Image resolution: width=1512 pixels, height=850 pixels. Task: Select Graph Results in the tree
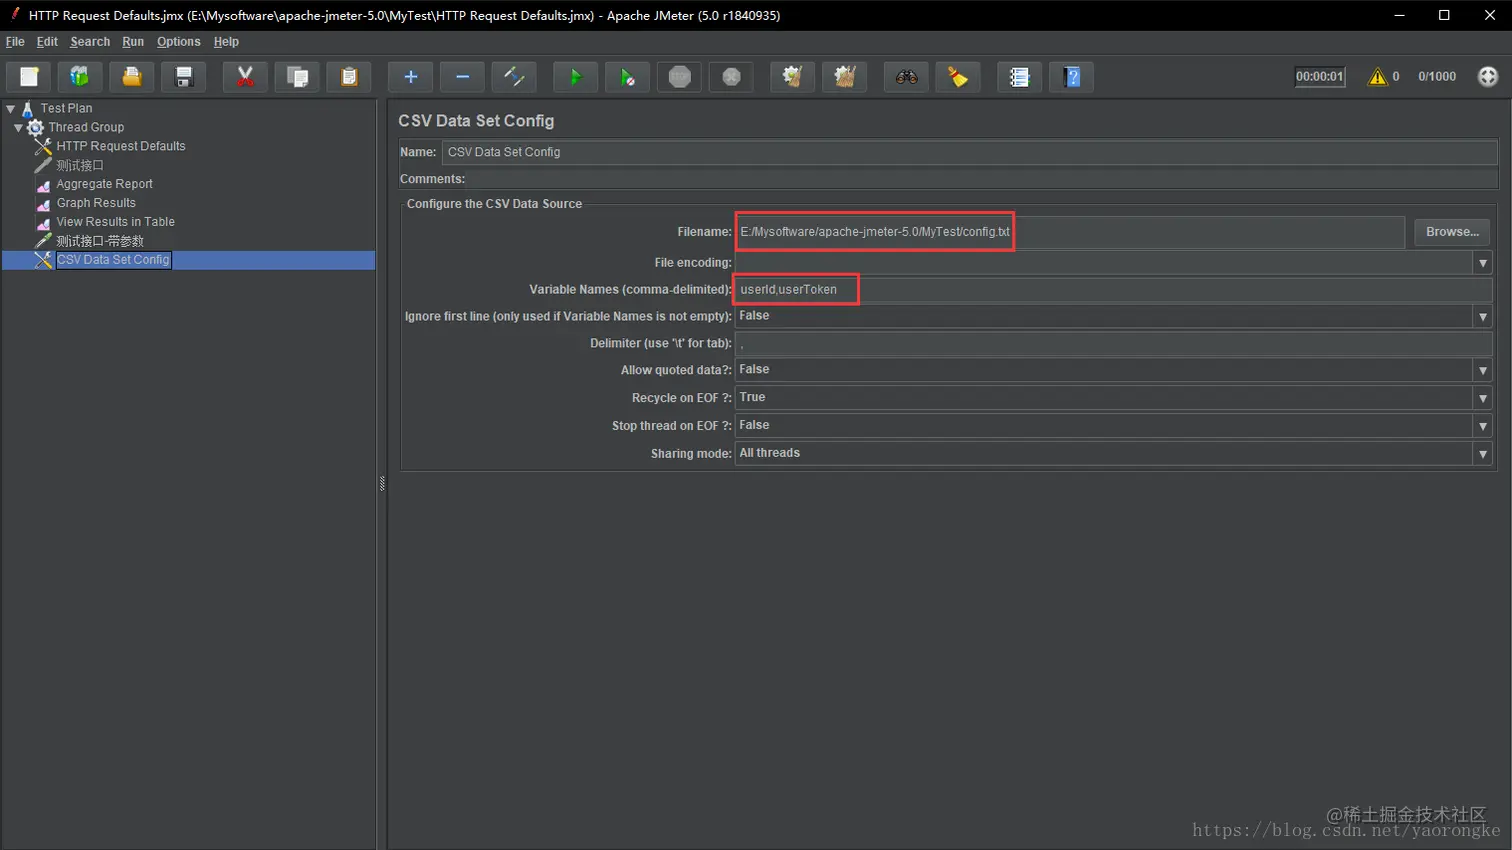point(96,203)
